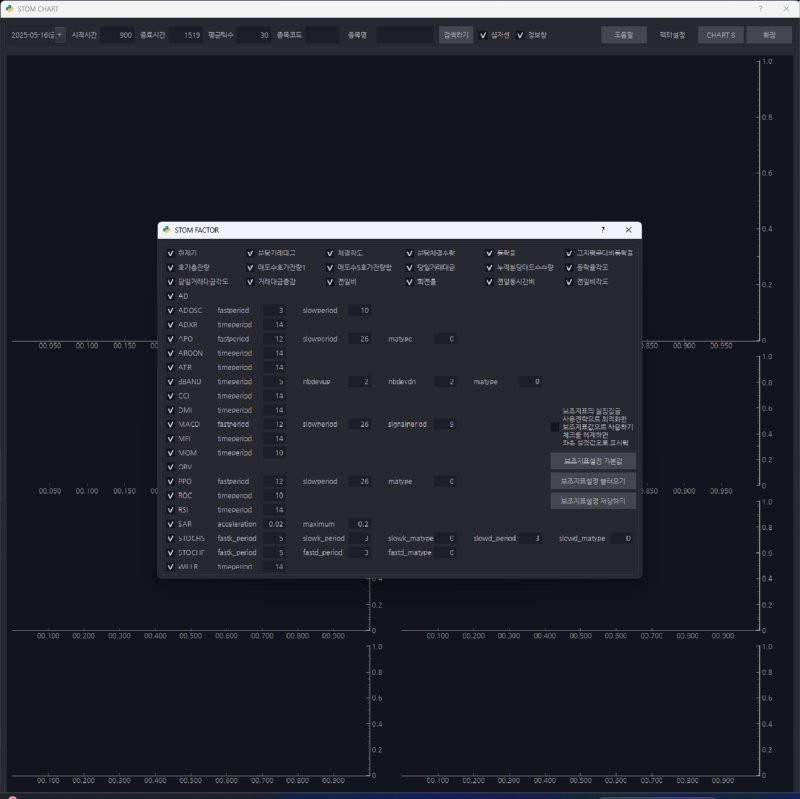Click the 확장 expand button
800x799 pixels.
(x=768, y=35)
